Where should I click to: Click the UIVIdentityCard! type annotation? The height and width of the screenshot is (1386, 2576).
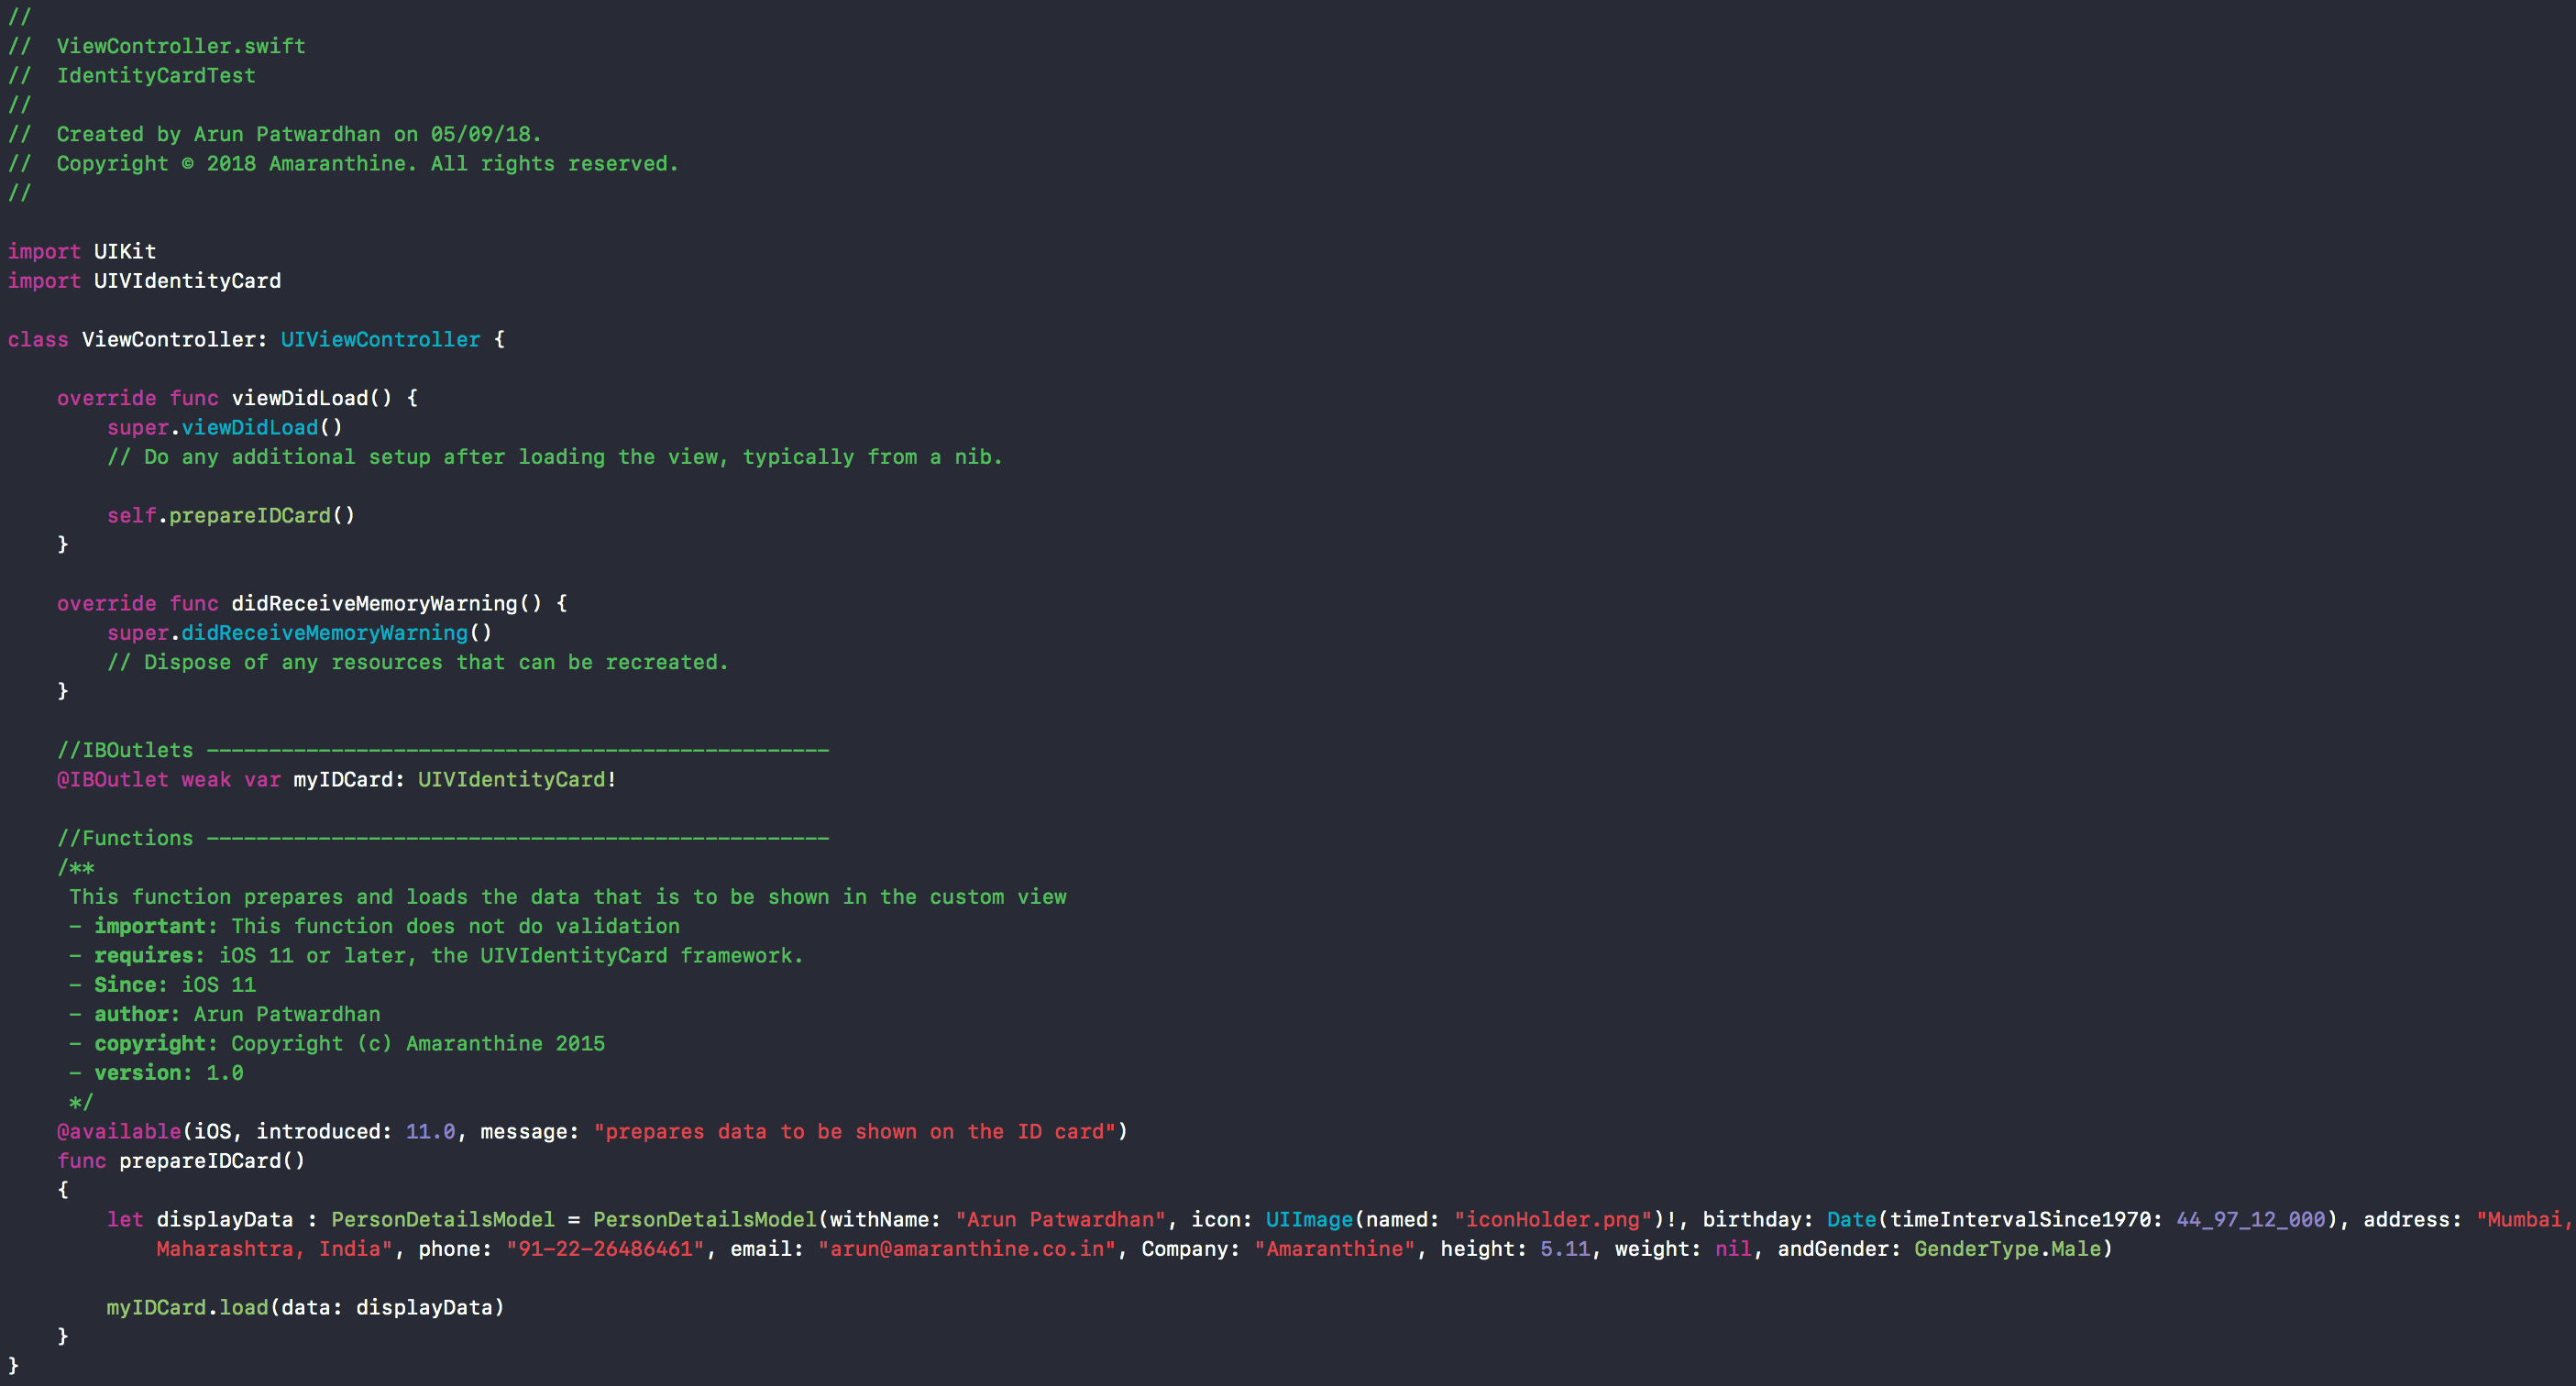(x=516, y=780)
